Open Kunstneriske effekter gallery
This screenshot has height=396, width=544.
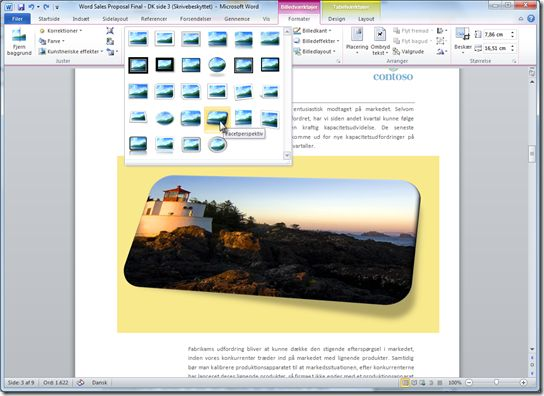click(71, 51)
